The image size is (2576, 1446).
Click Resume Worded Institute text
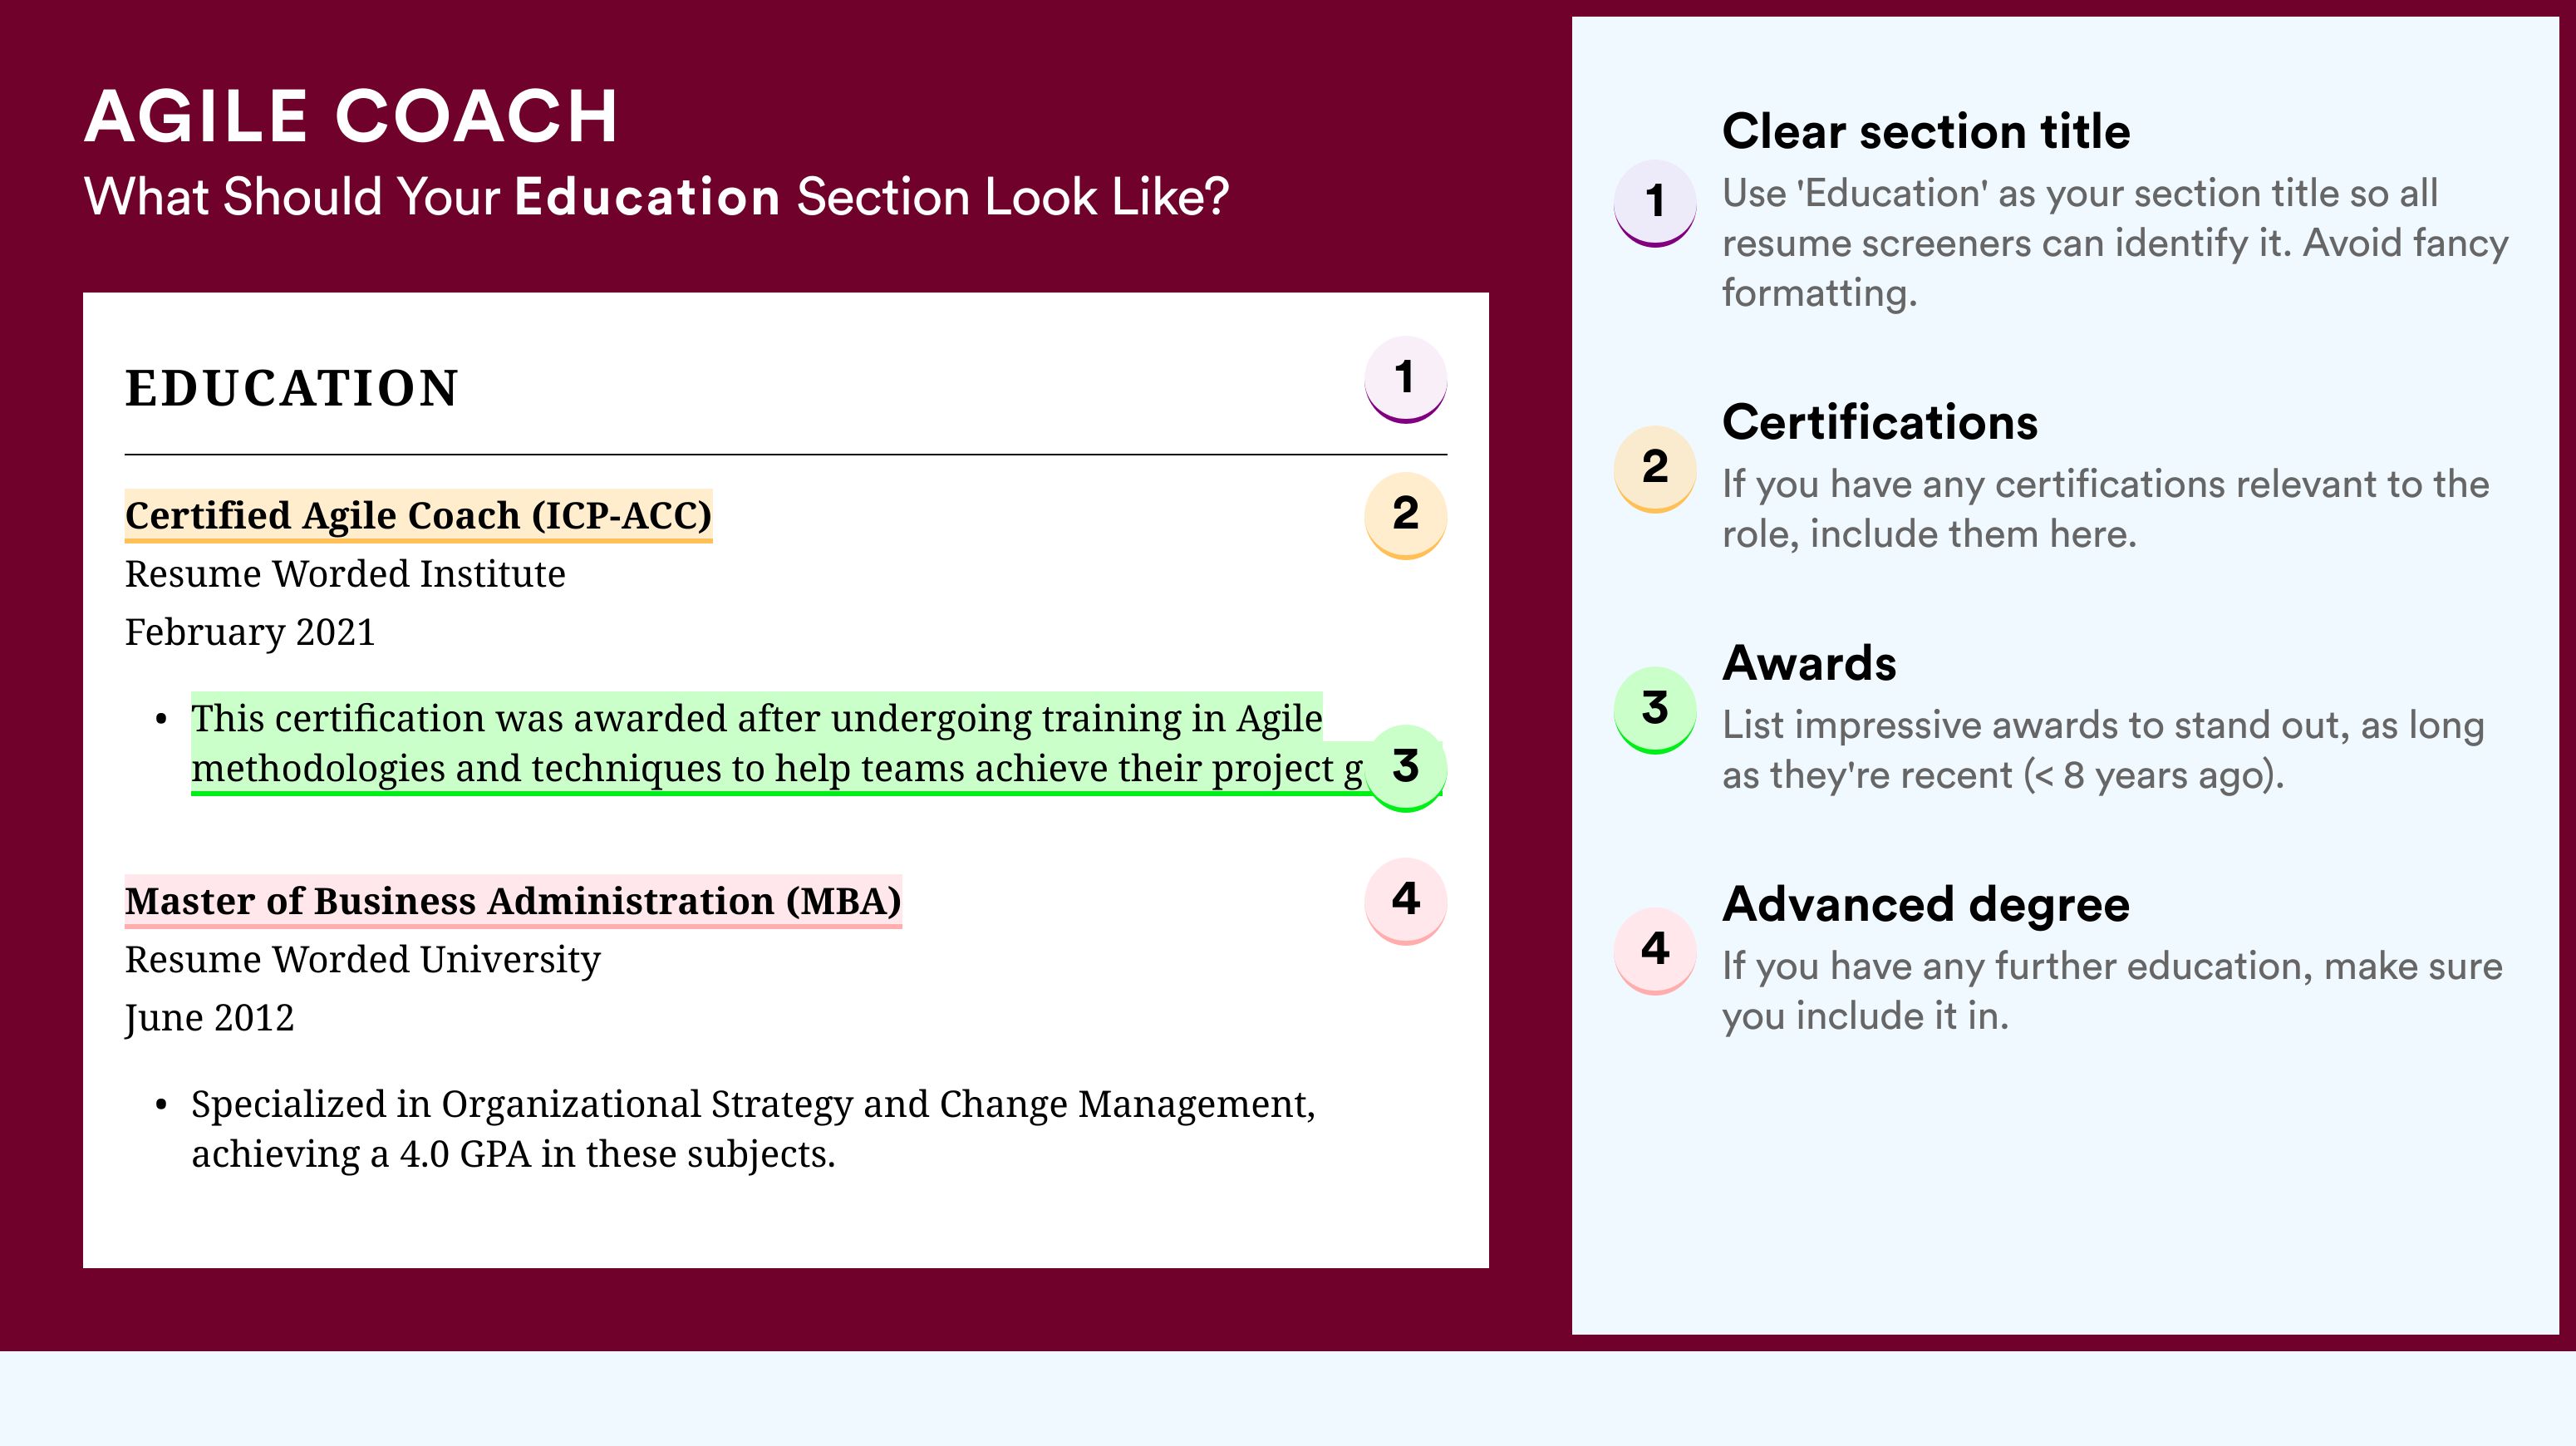coord(344,574)
